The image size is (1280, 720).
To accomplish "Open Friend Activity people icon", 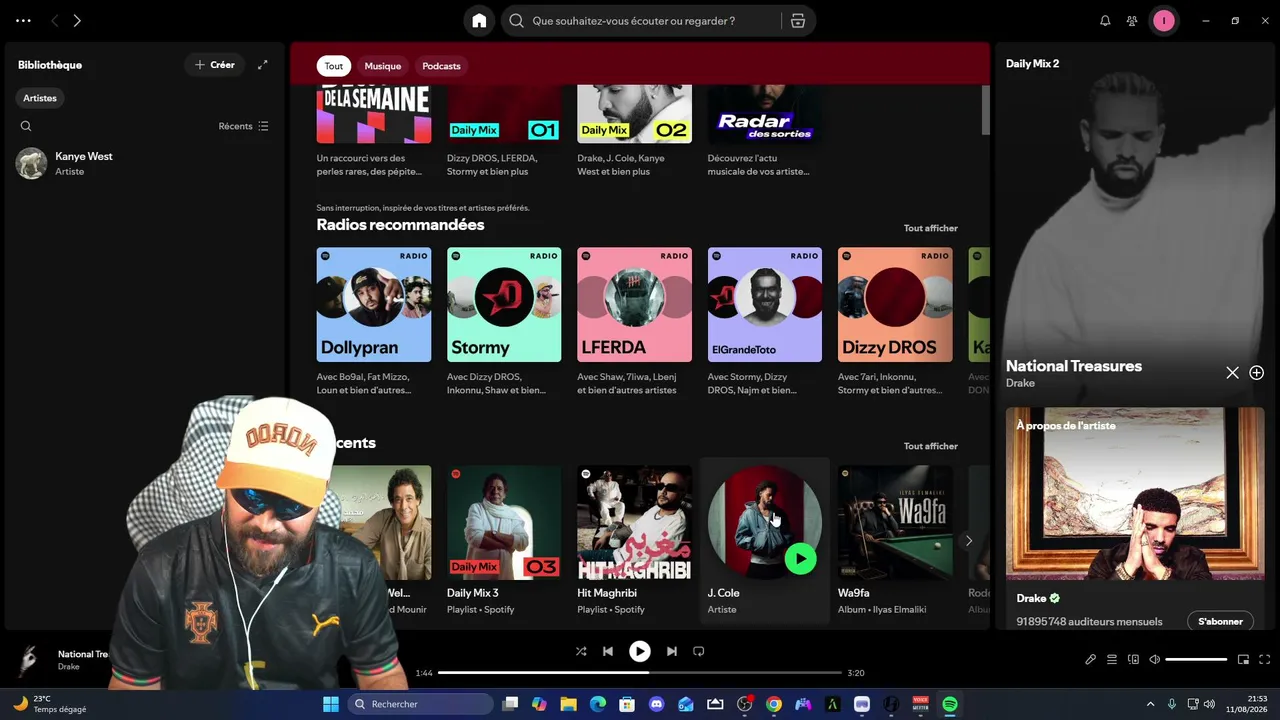I will pyautogui.click(x=1132, y=21).
